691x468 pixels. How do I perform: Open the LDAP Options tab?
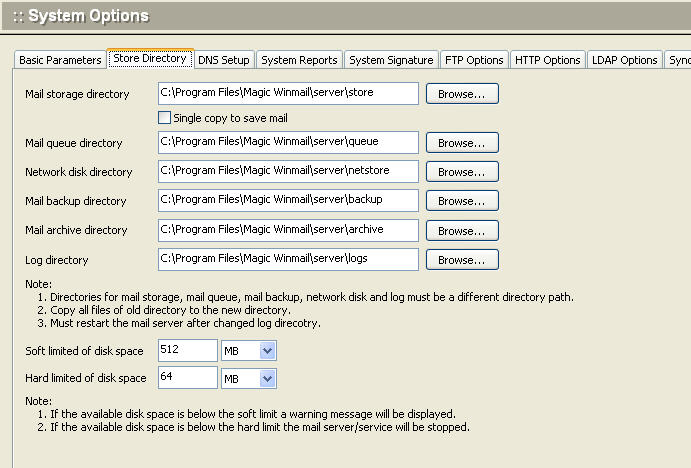point(624,60)
